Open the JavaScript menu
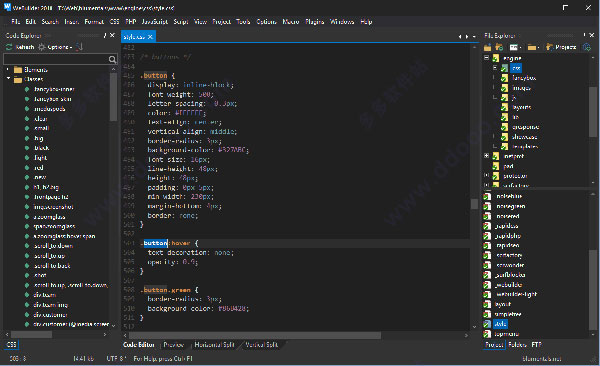Viewport: 600px width, 366px height. pyautogui.click(x=155, y=21)
